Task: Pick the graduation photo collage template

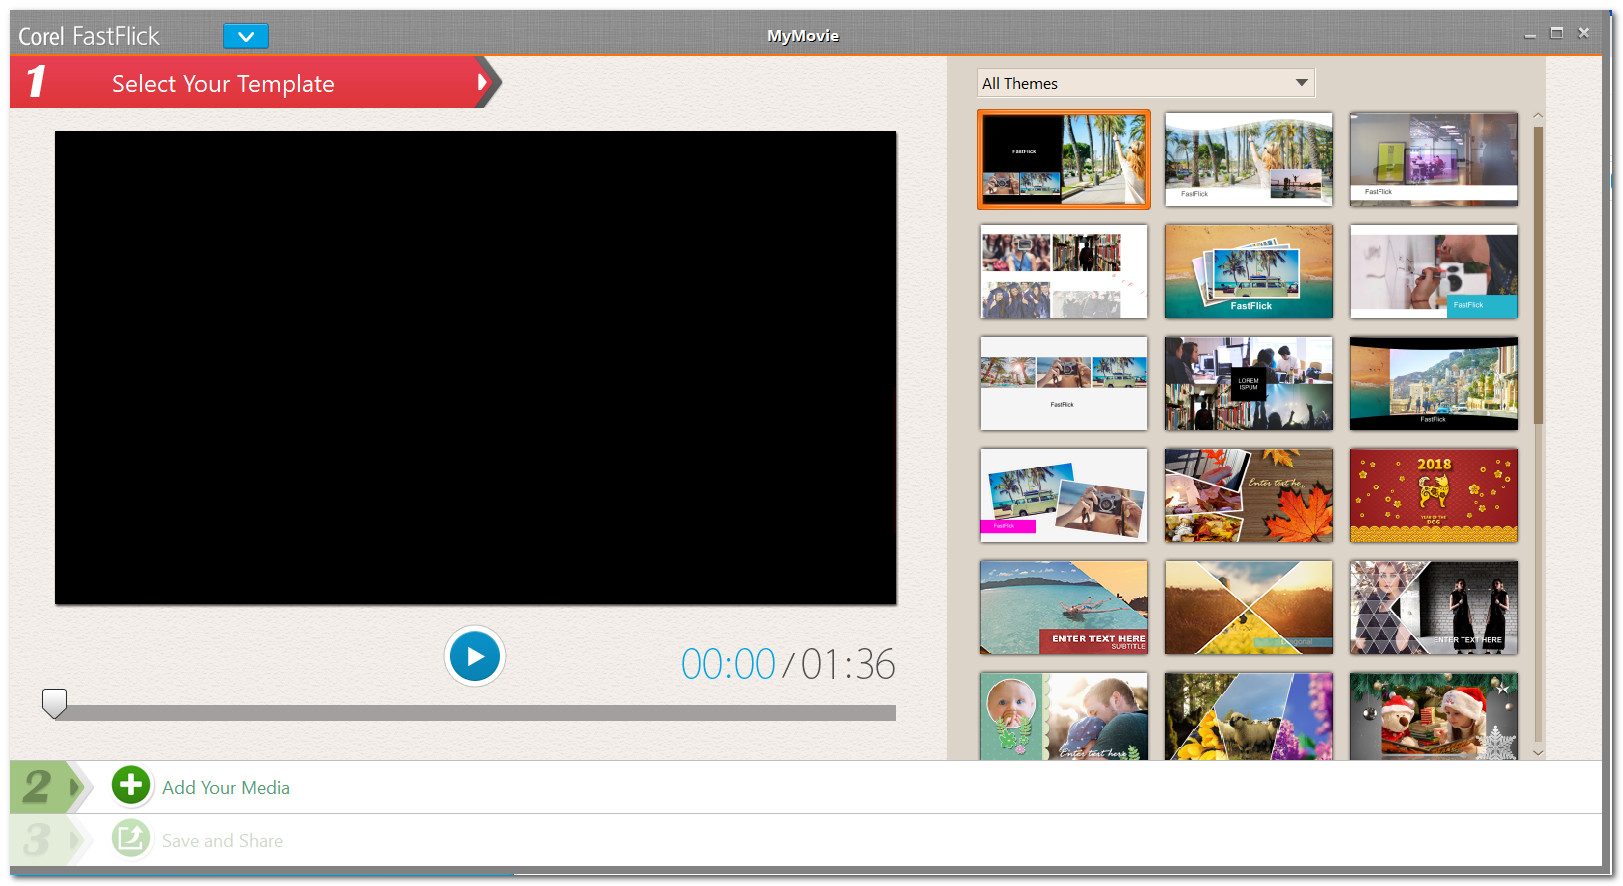Action: point(1064,272)
